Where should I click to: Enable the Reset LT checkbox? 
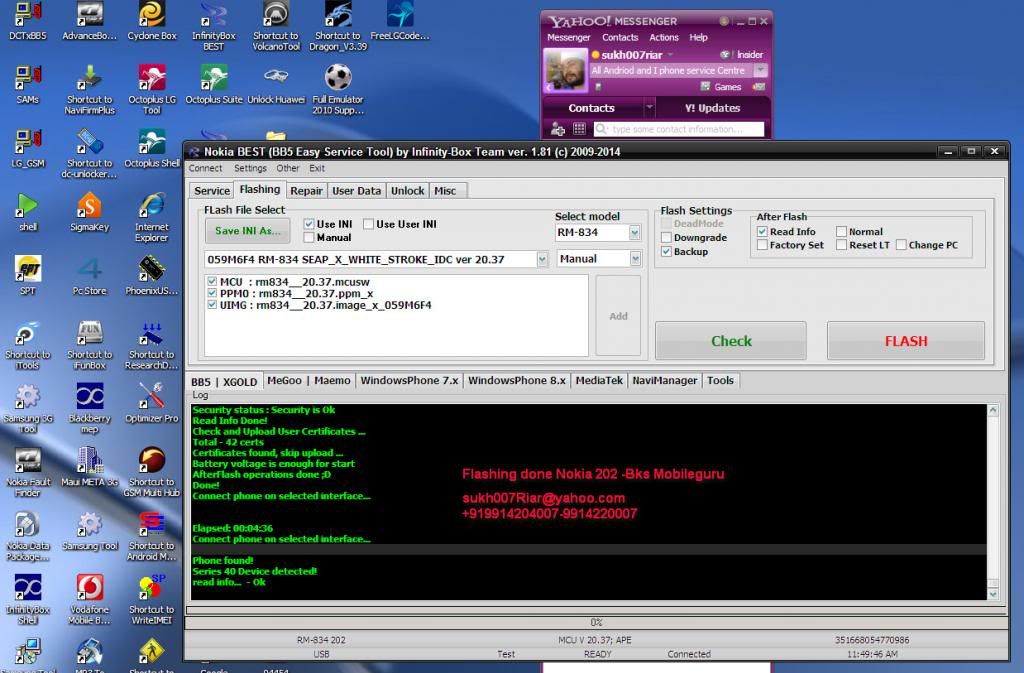click(842, 245)
